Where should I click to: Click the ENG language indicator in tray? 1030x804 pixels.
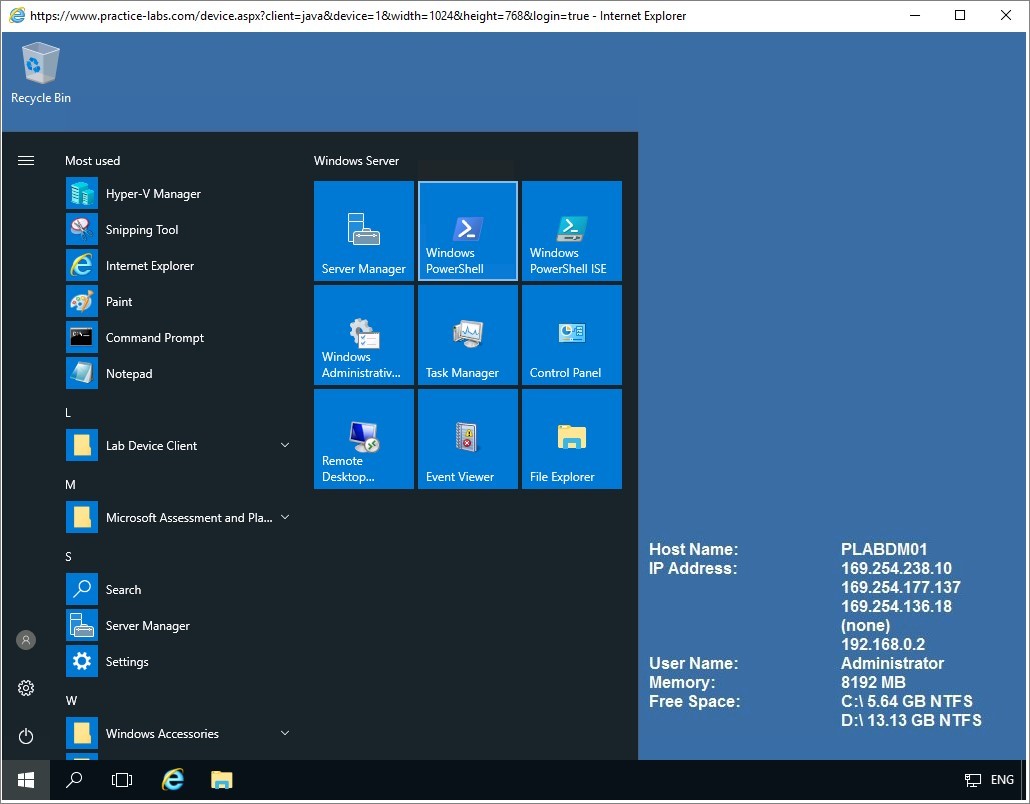coord(1001,780)
